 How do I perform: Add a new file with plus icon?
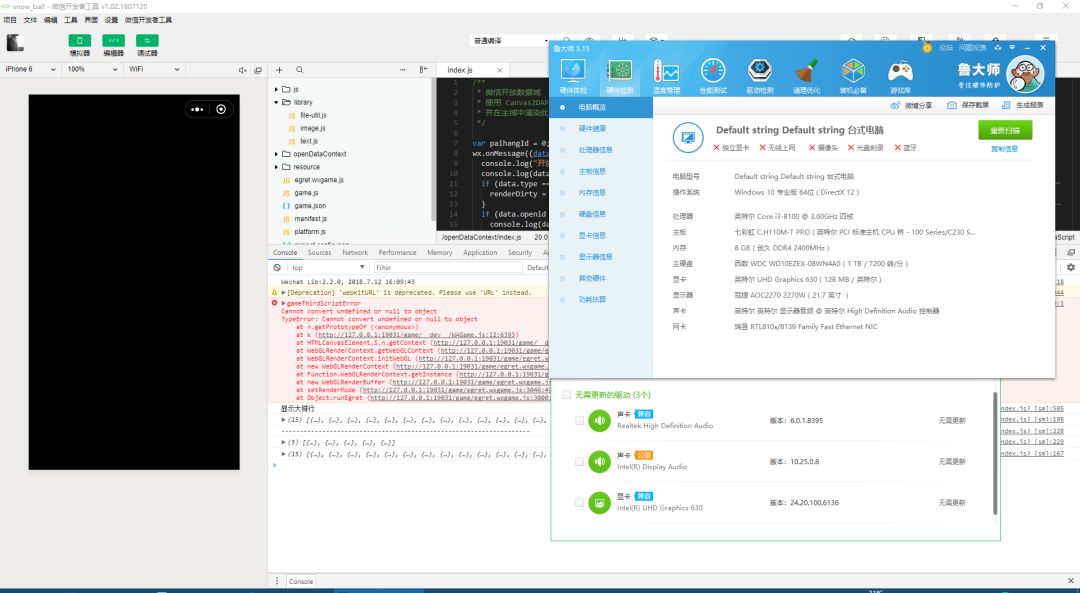[x=279, y=70]
